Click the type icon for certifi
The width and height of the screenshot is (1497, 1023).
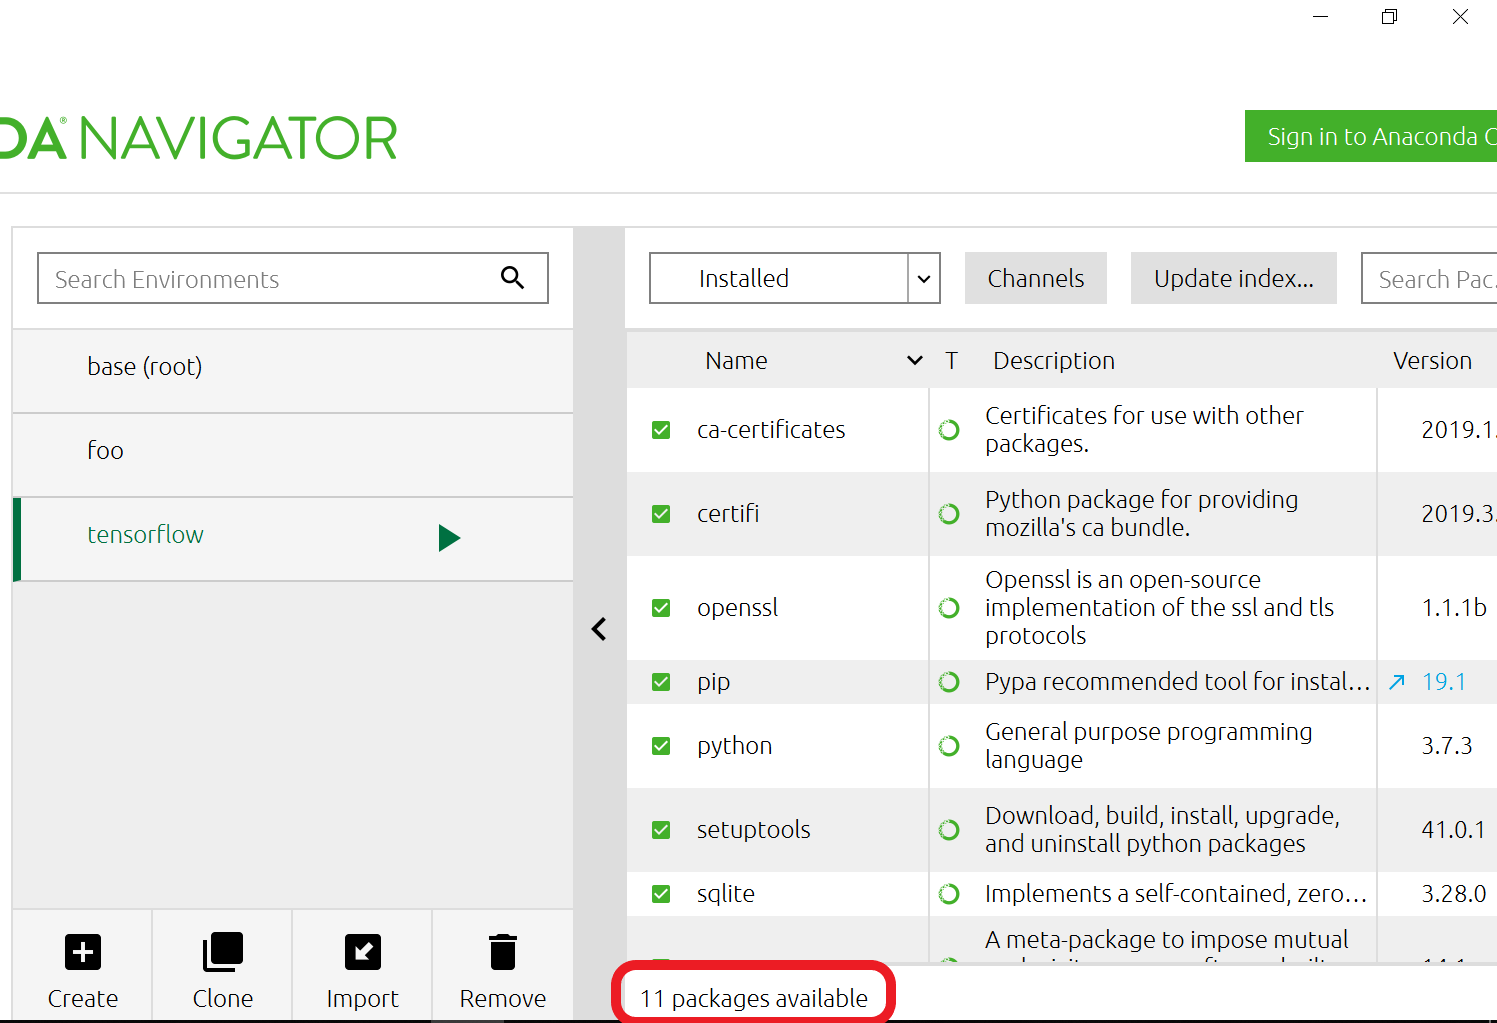(x=949, y=514)
